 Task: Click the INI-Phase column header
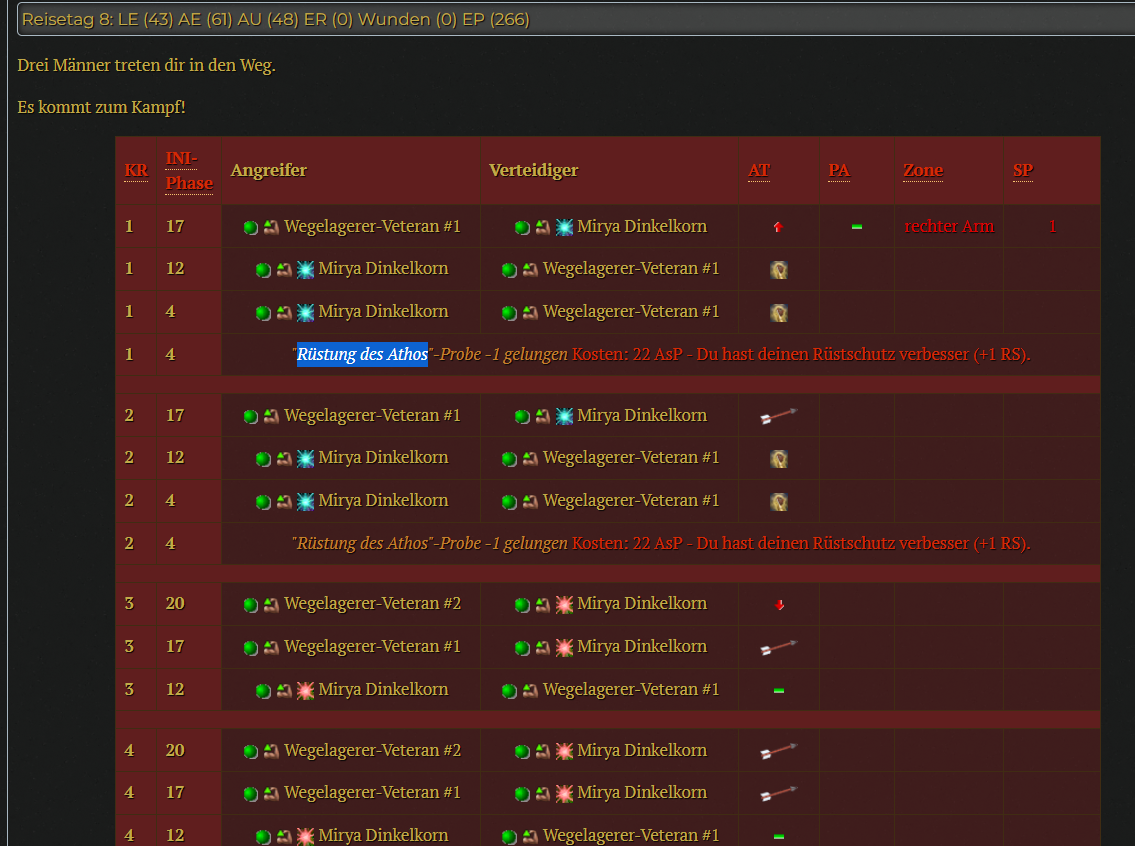(x=189, y=170)
